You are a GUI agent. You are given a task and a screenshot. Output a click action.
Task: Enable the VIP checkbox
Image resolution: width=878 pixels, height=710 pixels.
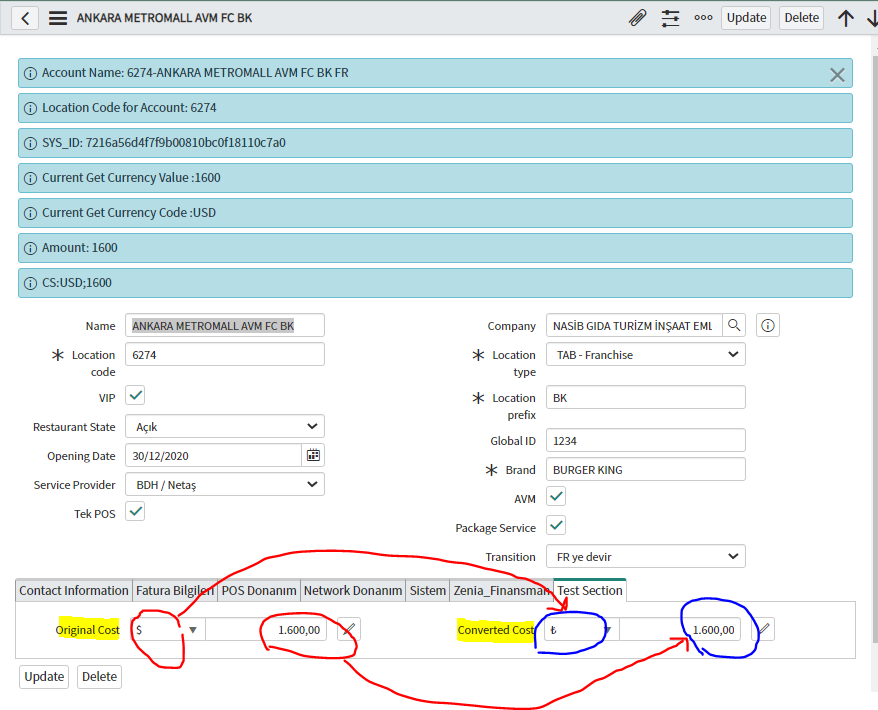click(135, 395)
